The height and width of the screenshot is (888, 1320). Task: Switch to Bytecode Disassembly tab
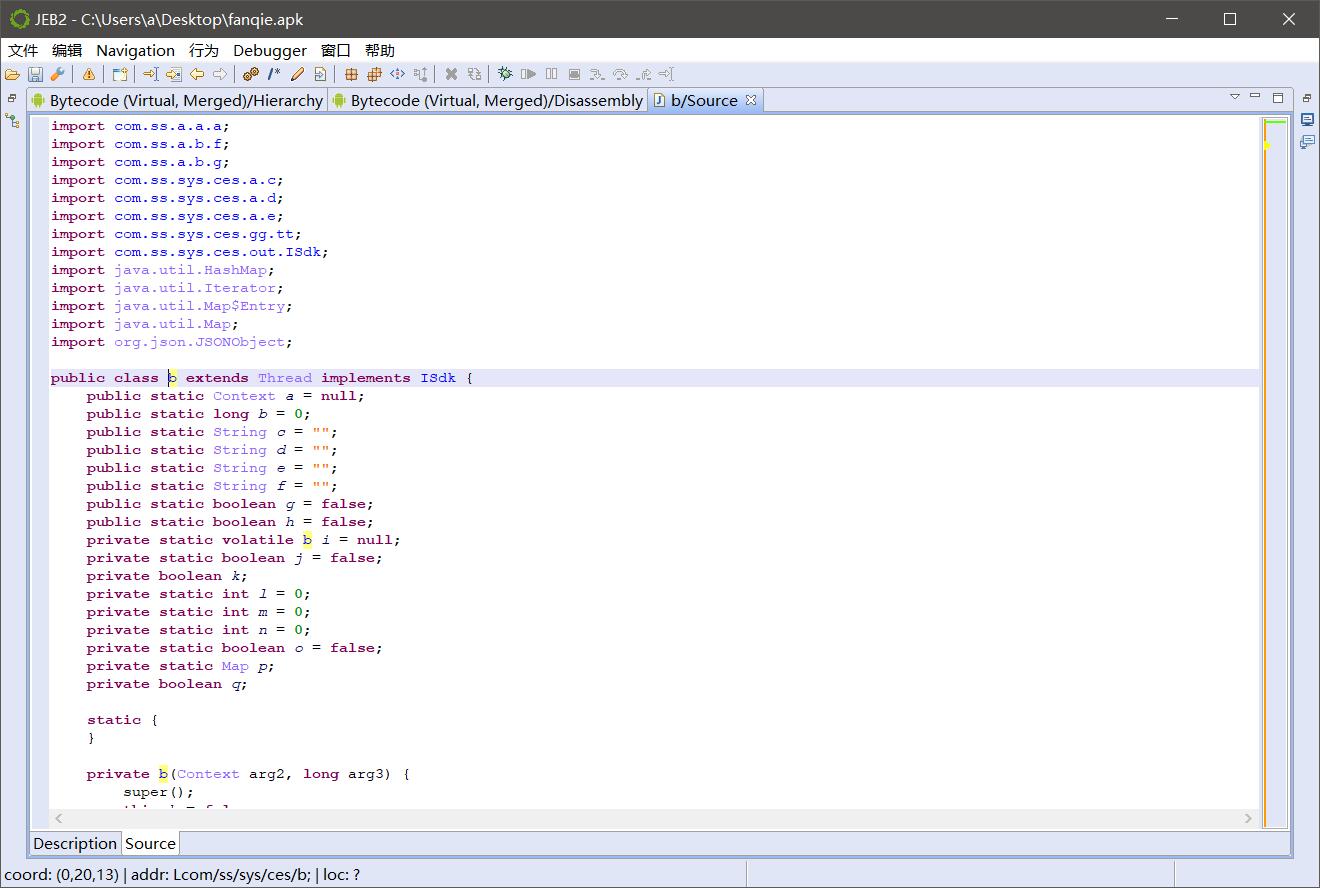pos(487,100)
